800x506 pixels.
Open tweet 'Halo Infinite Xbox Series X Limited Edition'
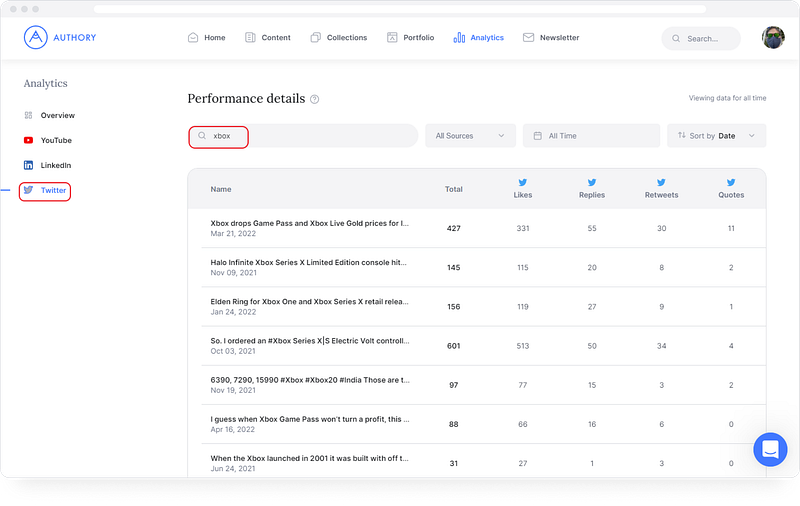(309, 263)
